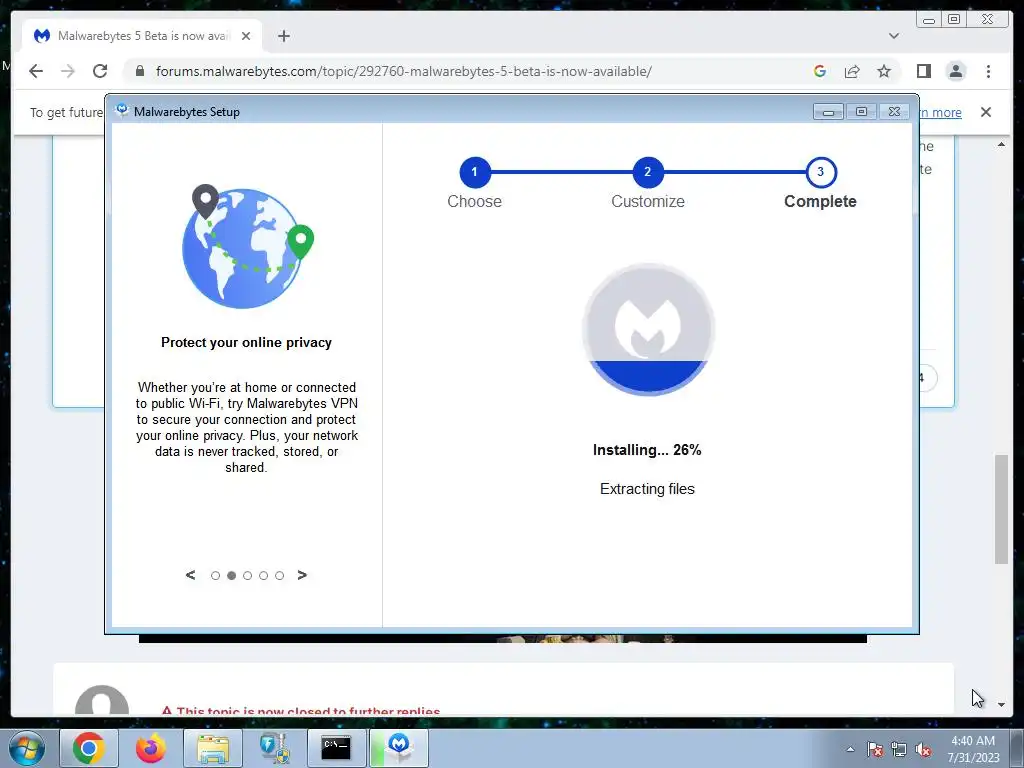Image resolution: width=1024 pixels, height=768 pixels.
Task: Select the third carousel dot
Action: point(248,575)
